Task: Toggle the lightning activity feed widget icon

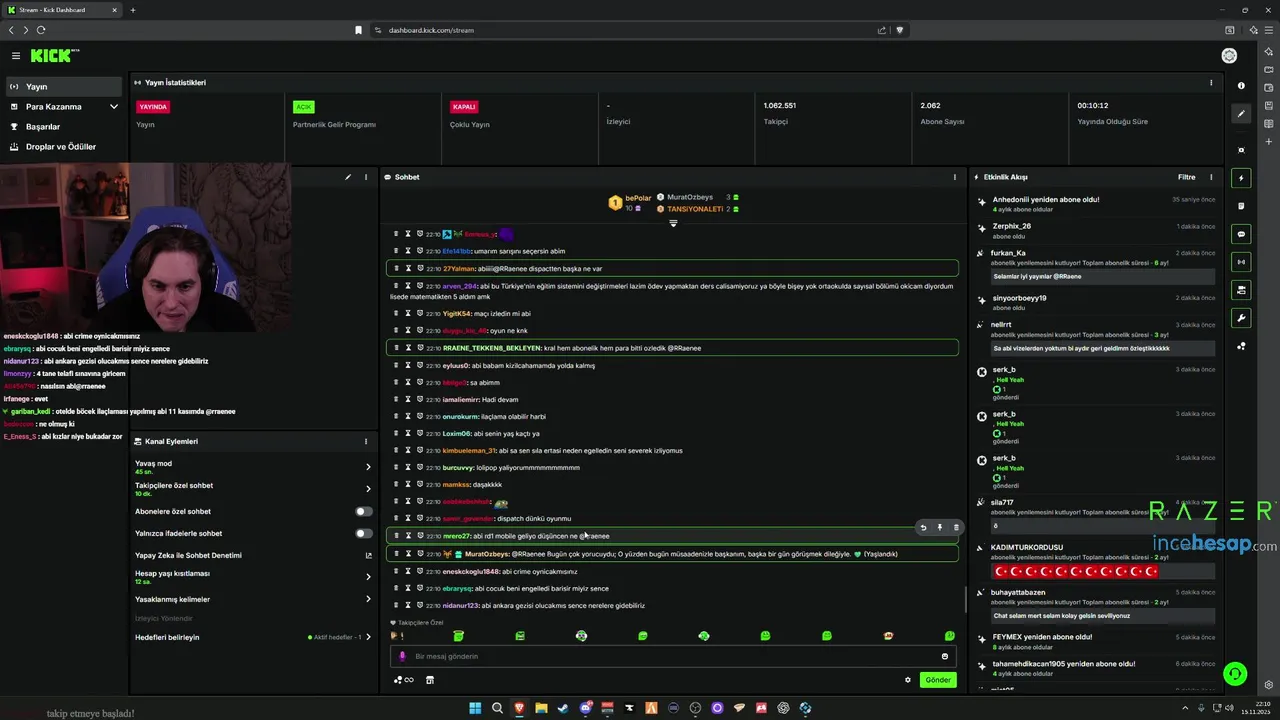Action: [1241, 178]
